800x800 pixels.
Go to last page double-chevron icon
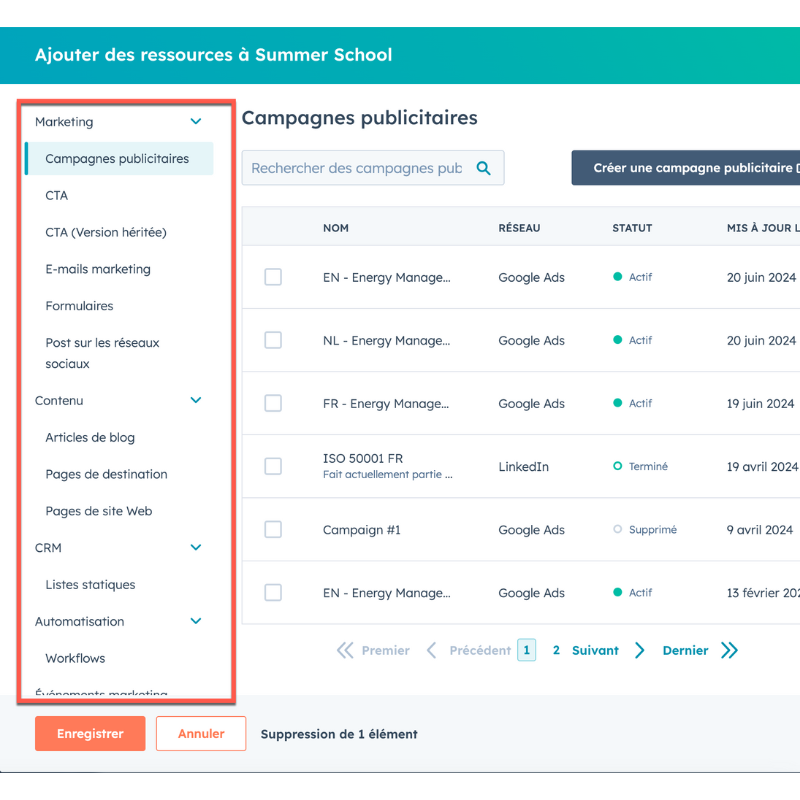pos(729,650)
